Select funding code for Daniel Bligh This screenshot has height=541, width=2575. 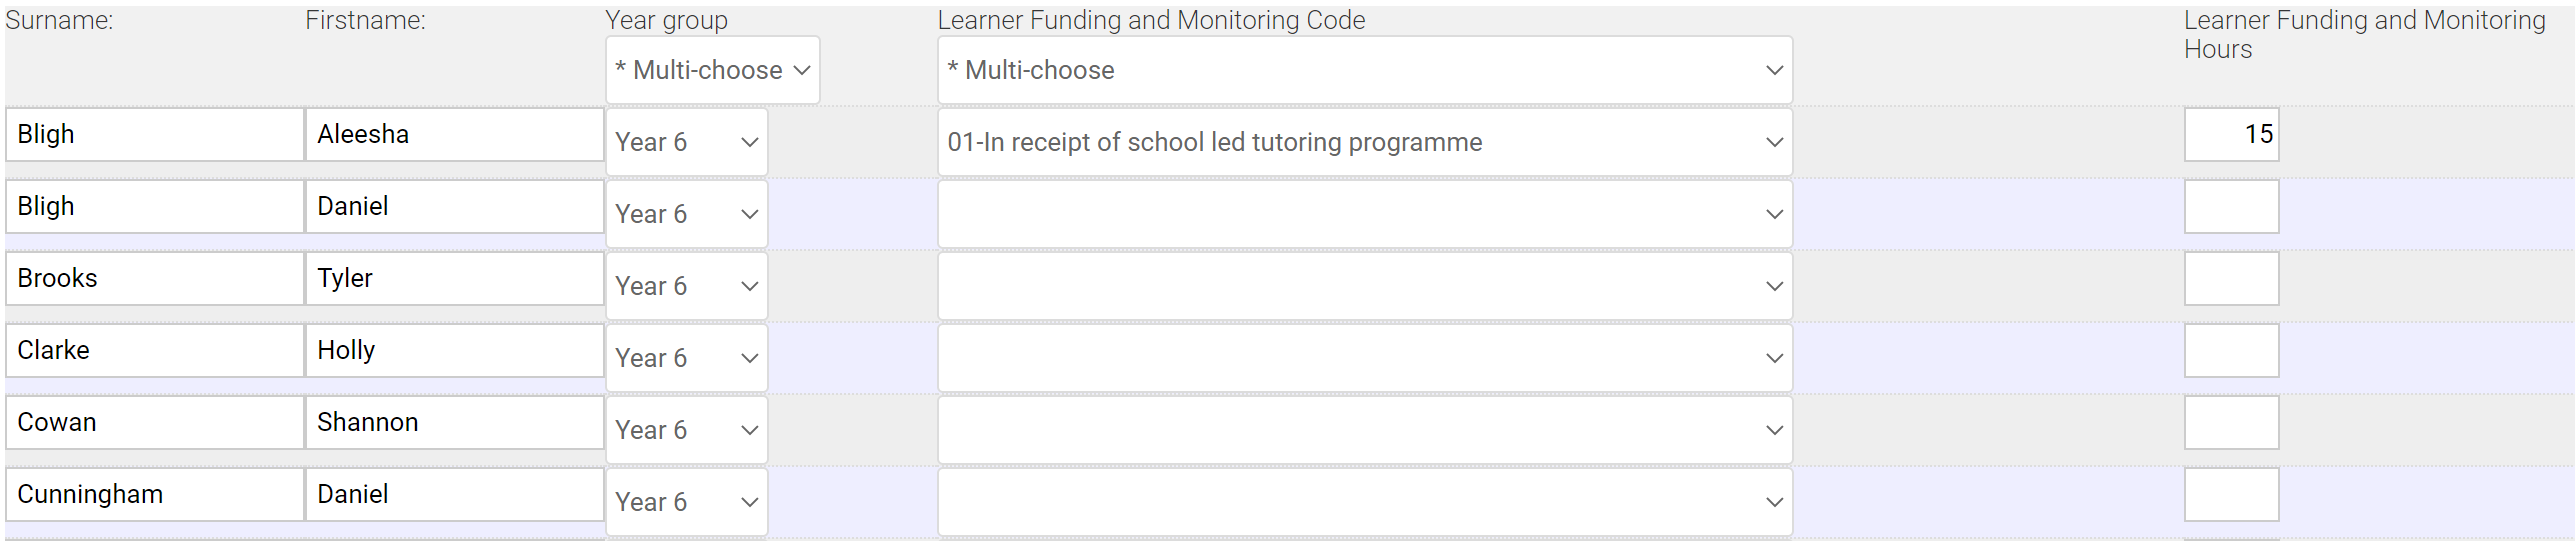tap(1364, 214)
